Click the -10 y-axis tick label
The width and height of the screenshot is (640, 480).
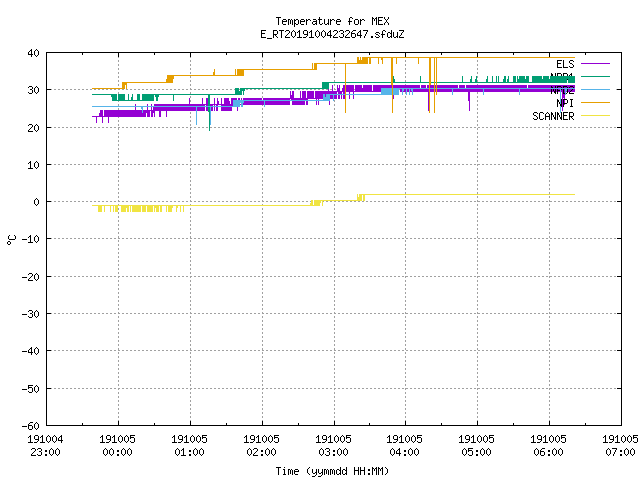pos(31,239)
